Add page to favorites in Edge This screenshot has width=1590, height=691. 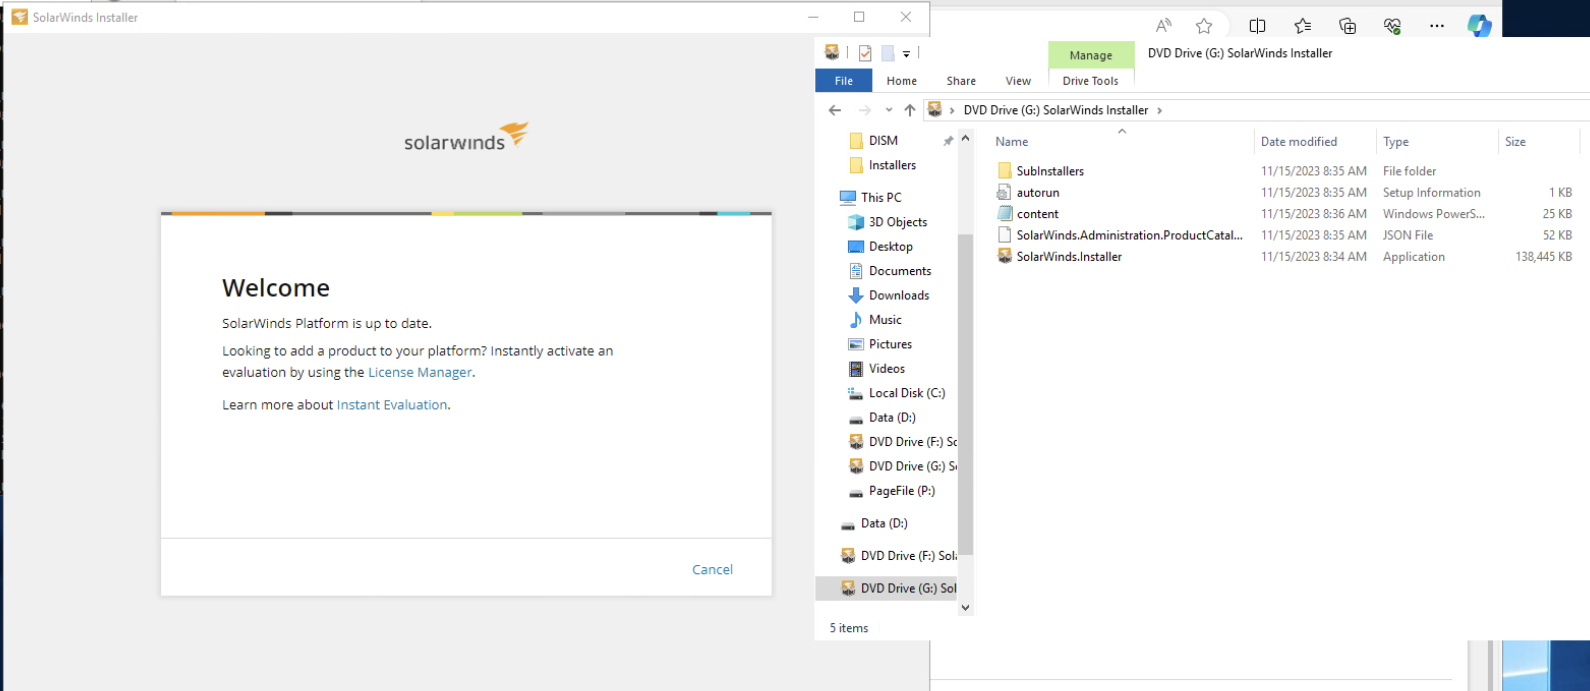(1204, 26)
